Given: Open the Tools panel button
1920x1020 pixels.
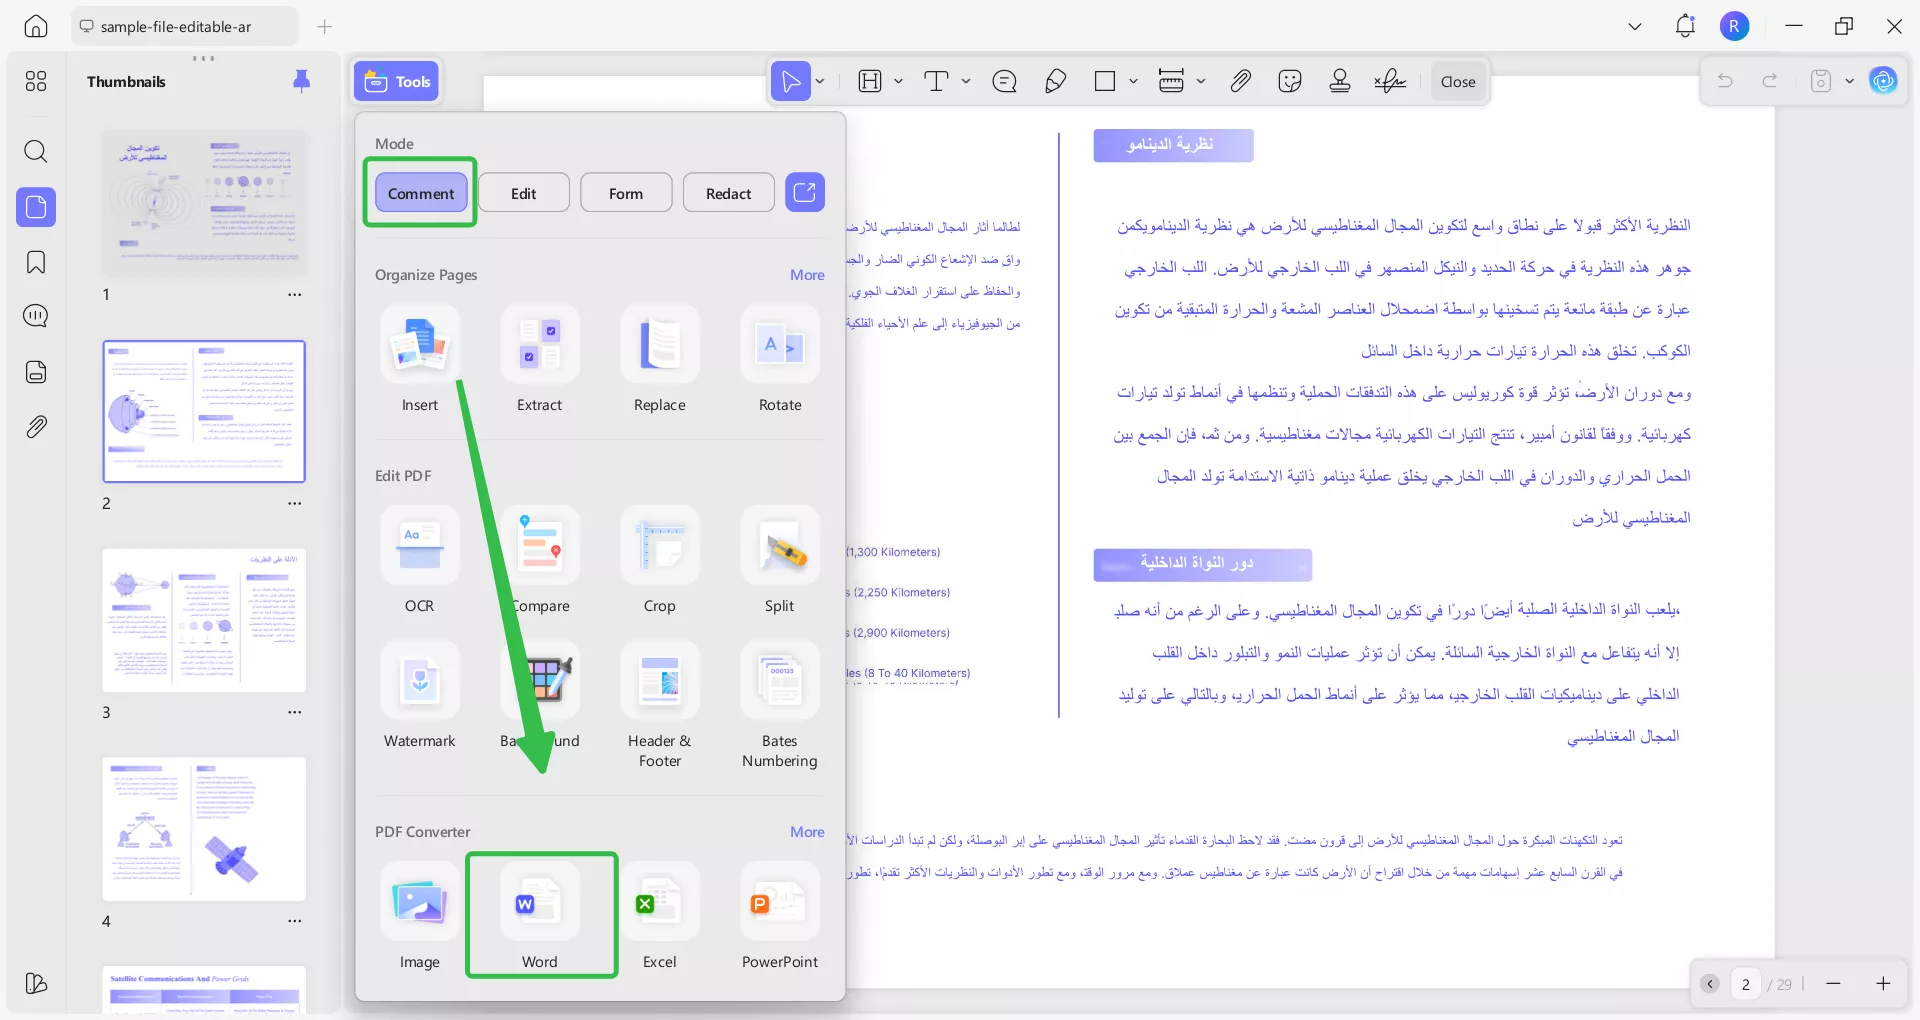Looking at the screenshot, I should click(397, 82).
